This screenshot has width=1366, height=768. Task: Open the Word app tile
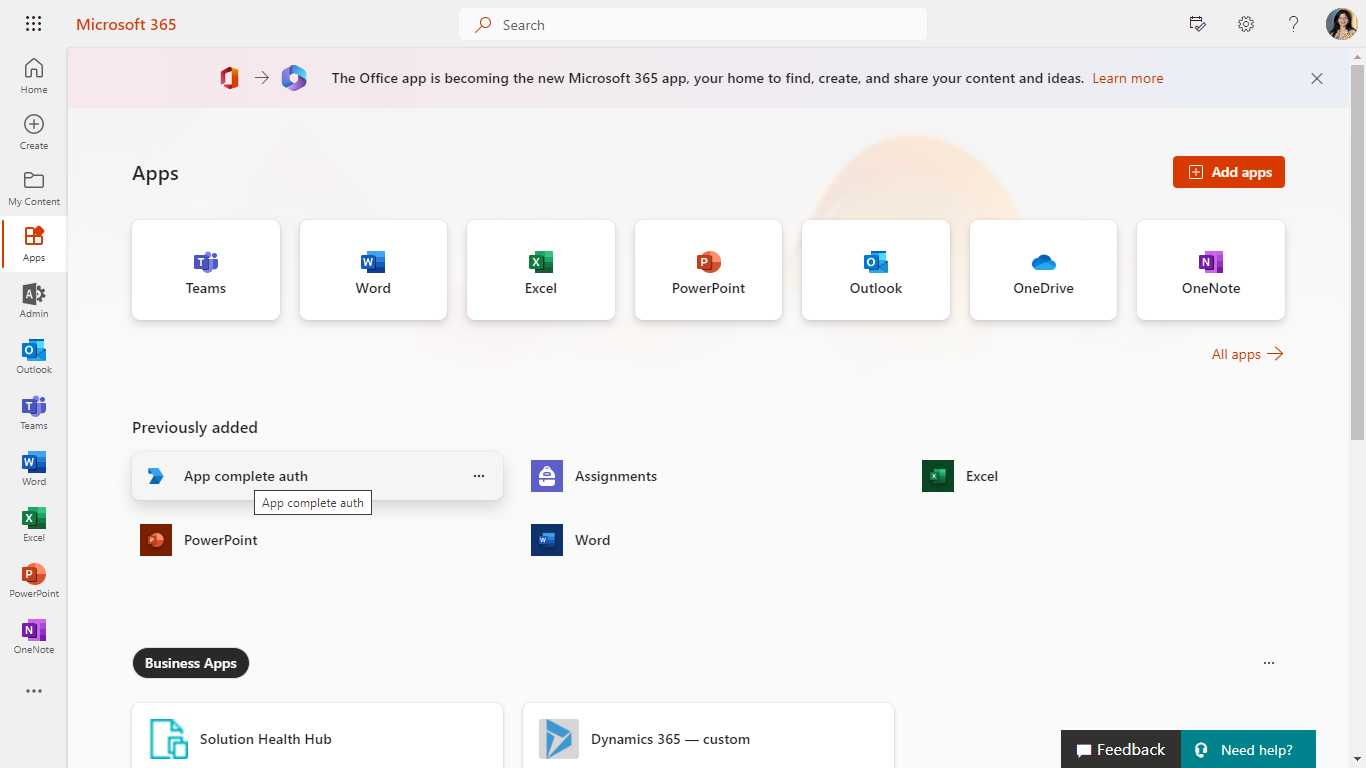pyautogui.click(x=373, y=270)
